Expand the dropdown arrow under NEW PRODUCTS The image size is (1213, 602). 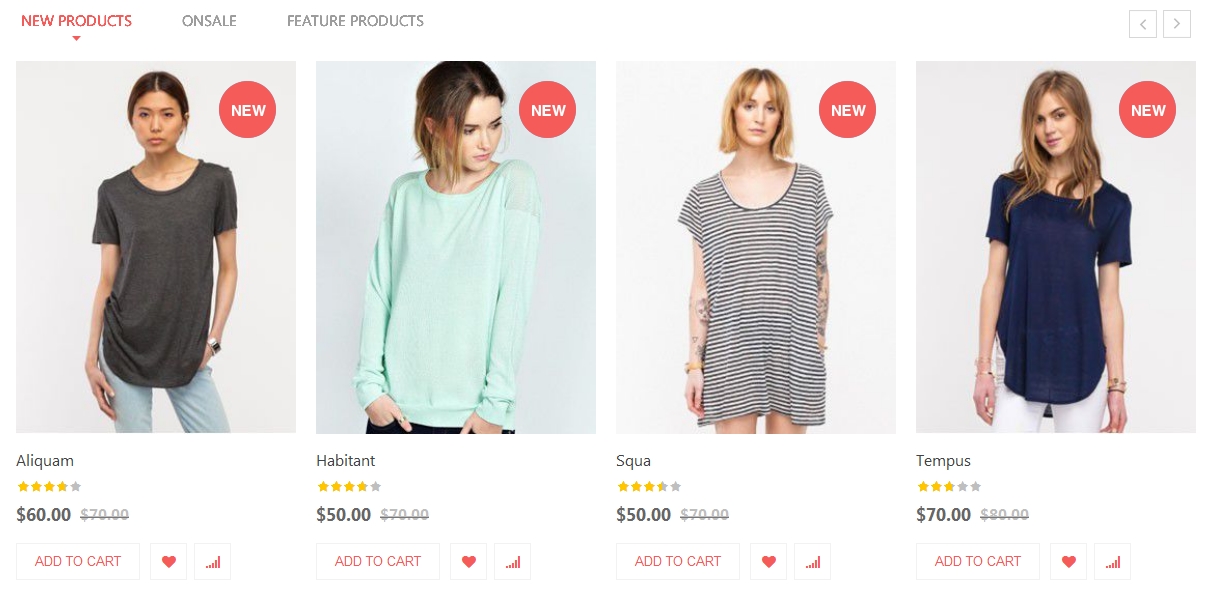click(77, 37)
